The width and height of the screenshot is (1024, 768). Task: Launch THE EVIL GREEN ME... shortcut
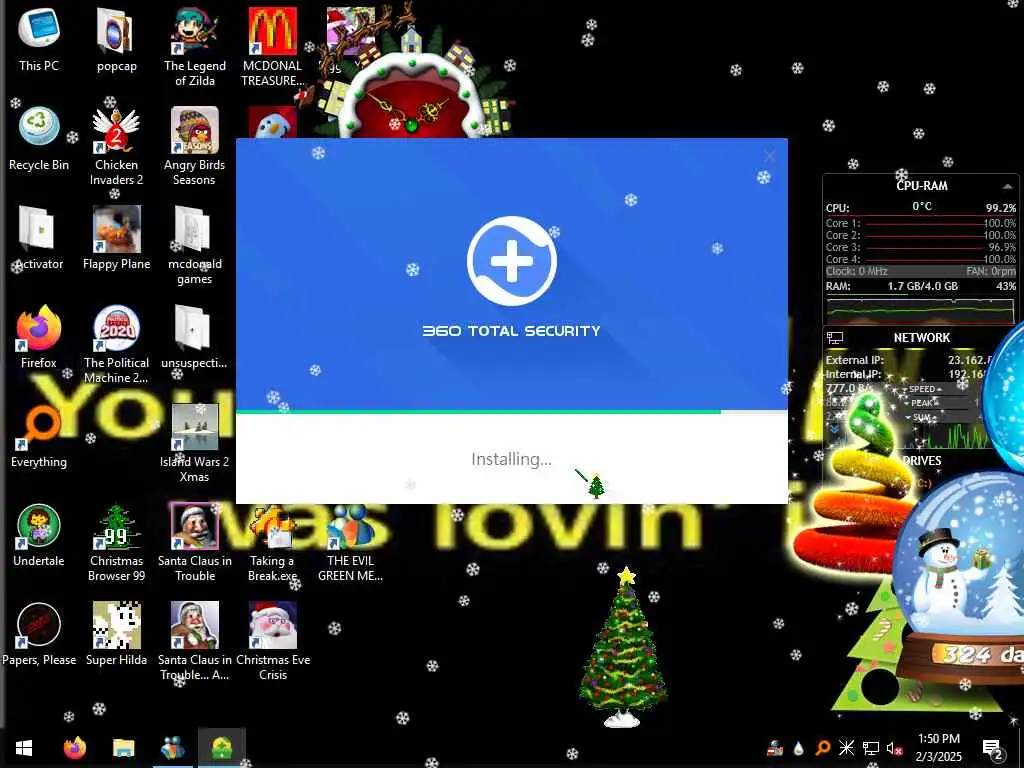coord(350,541)
